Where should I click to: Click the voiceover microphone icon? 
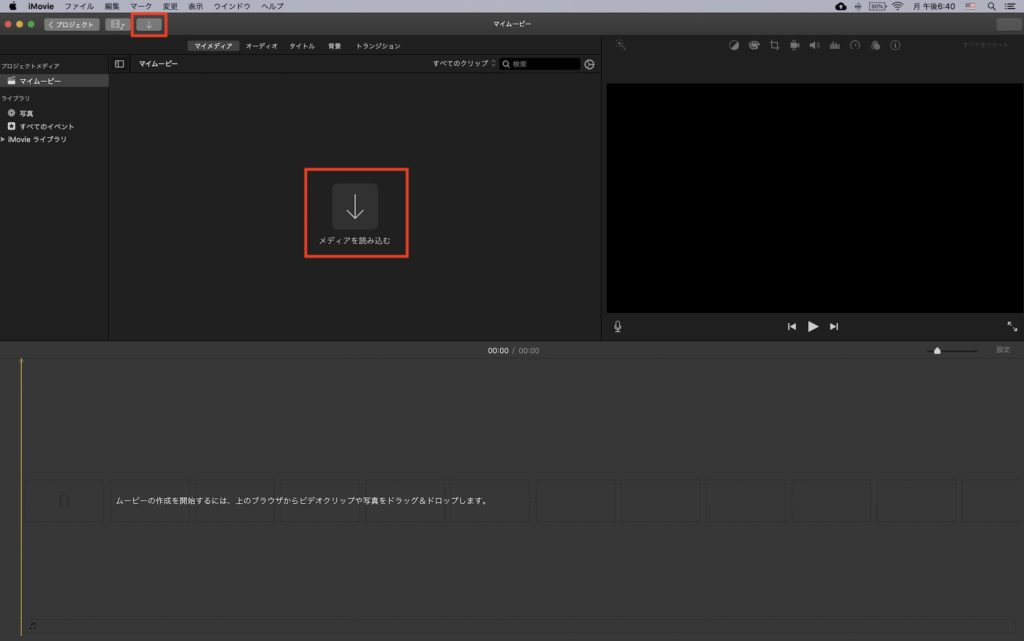(x=618, y=326)
